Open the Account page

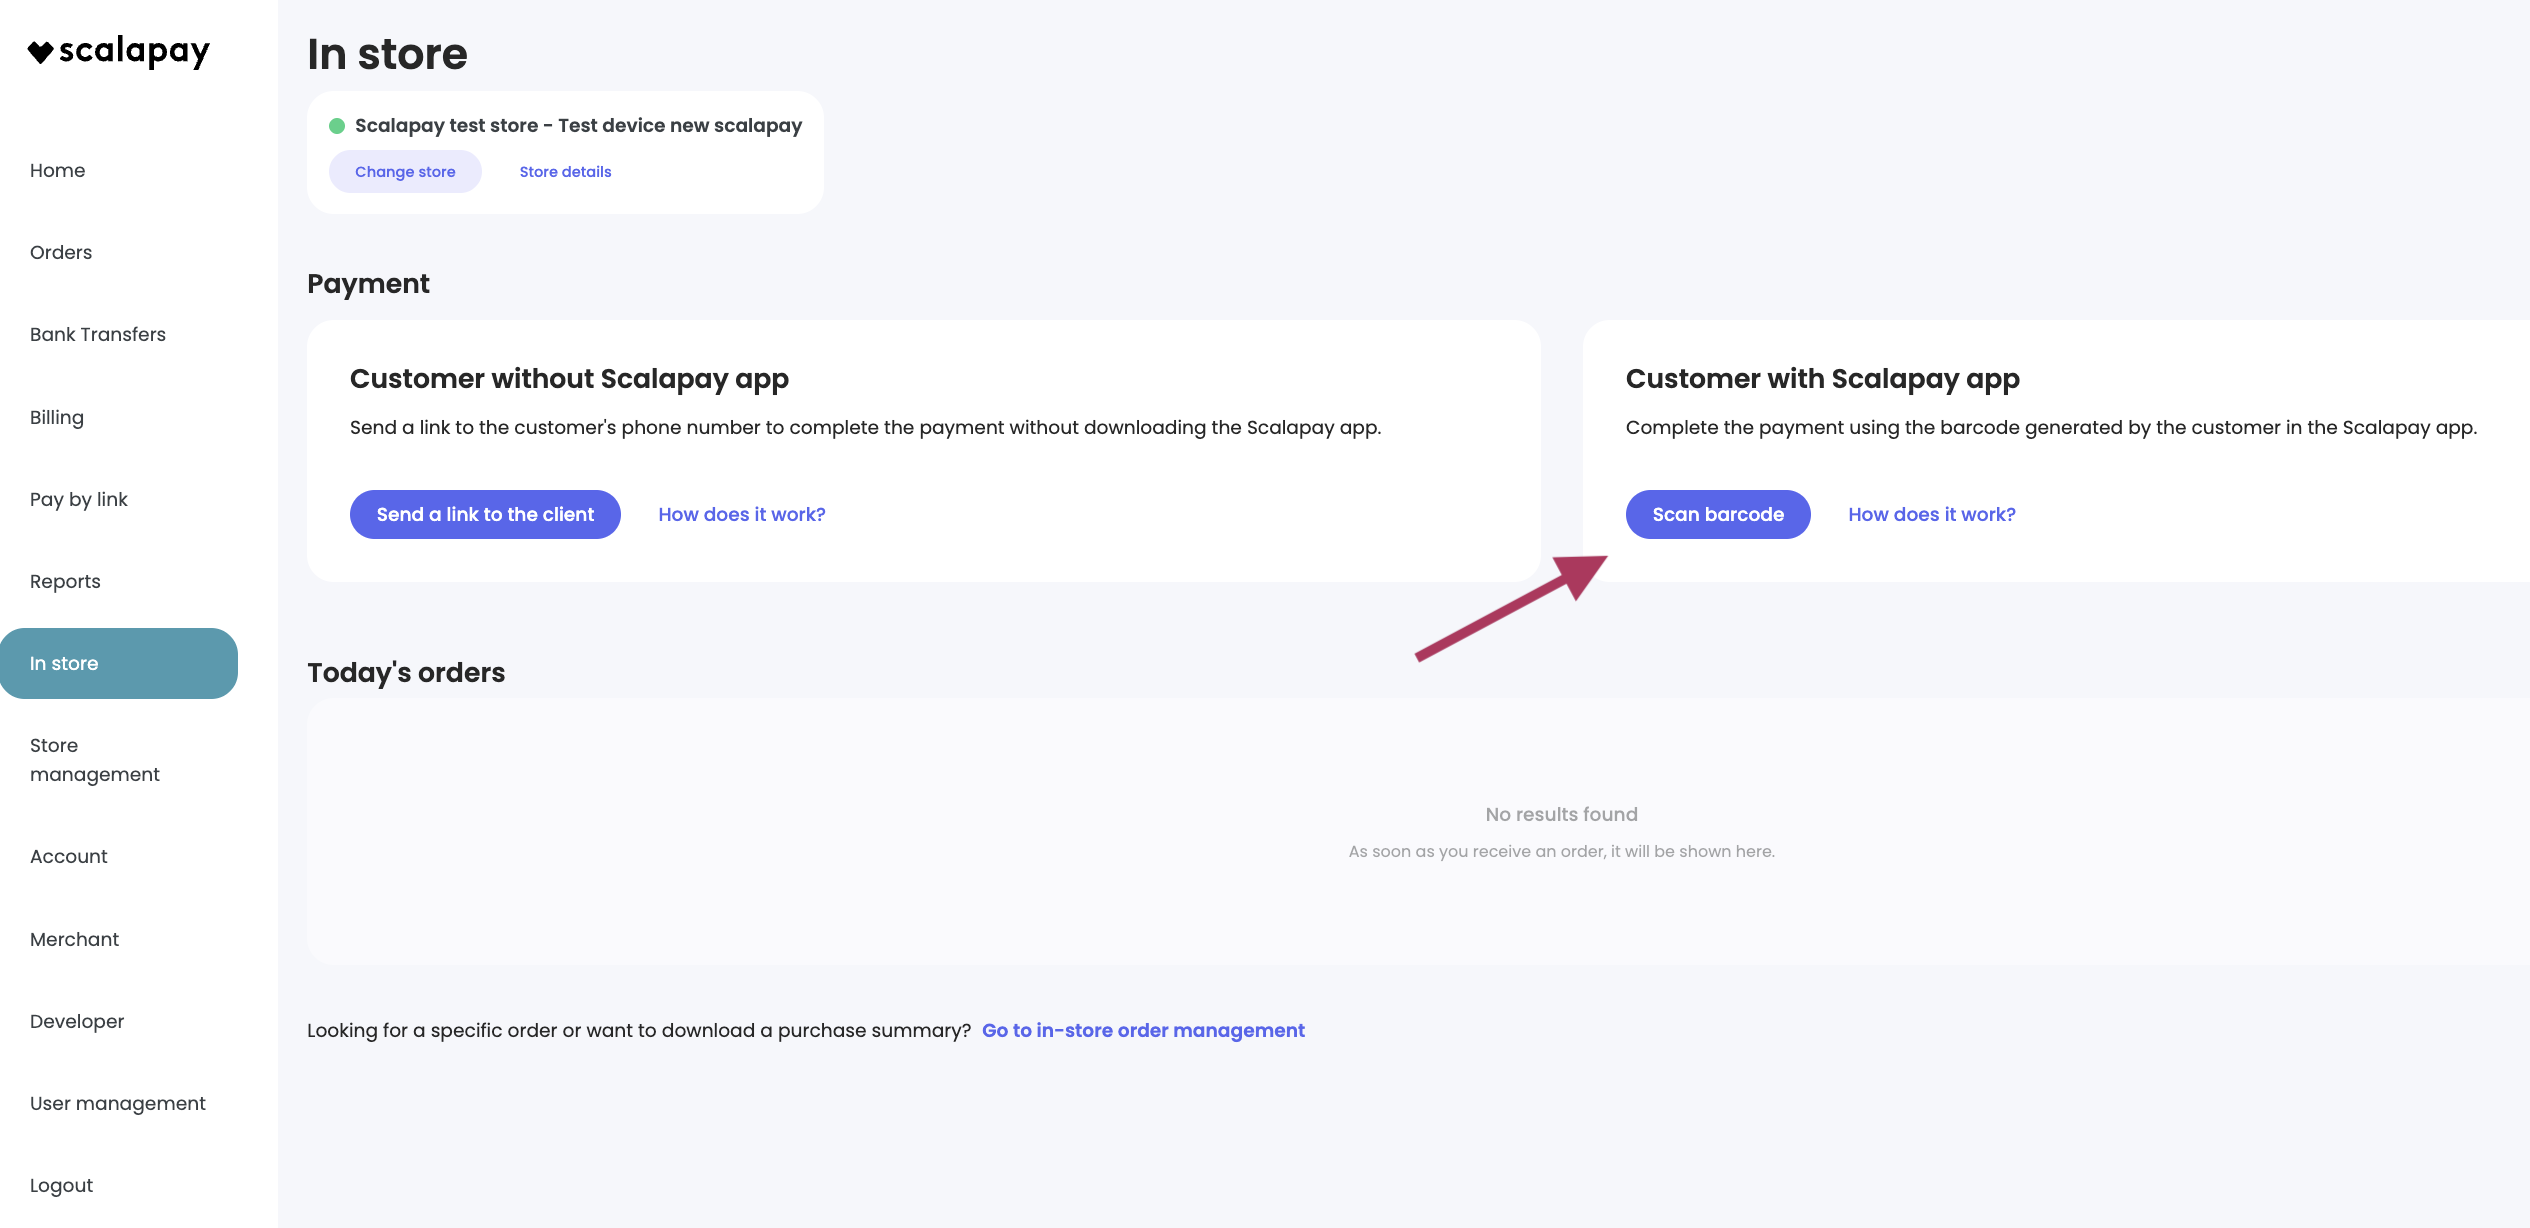pos(69,857)
